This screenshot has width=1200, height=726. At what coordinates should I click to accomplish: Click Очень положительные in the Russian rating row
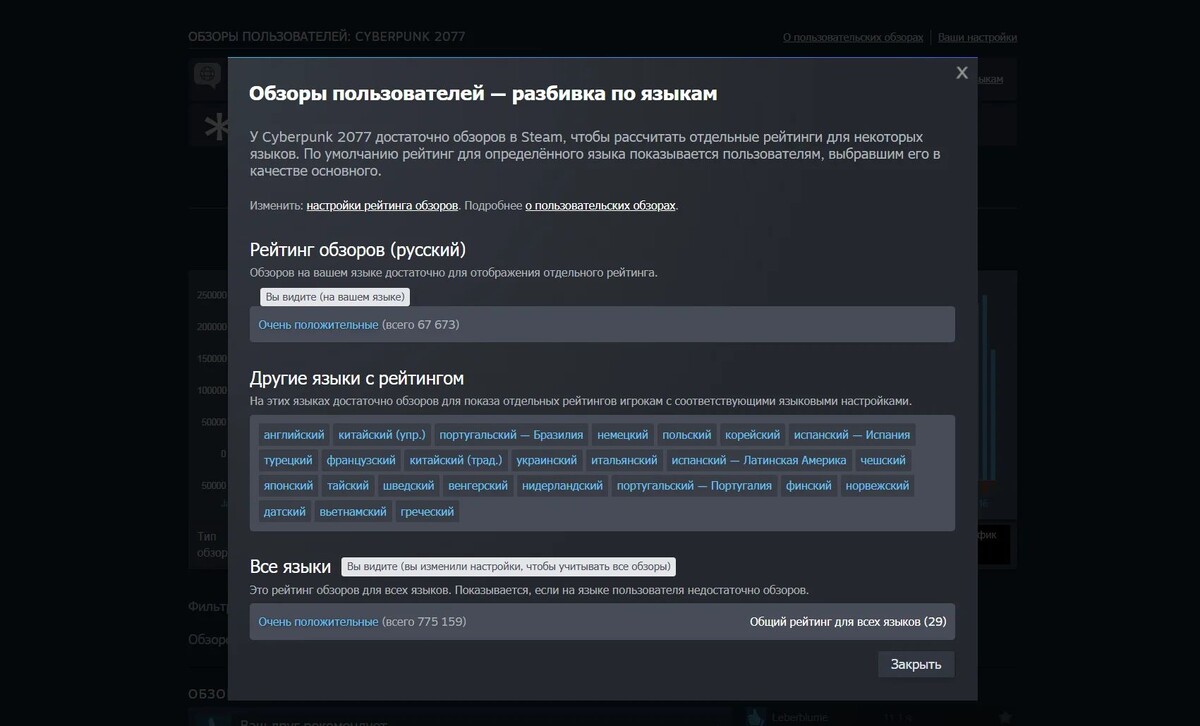pos(318,325)
